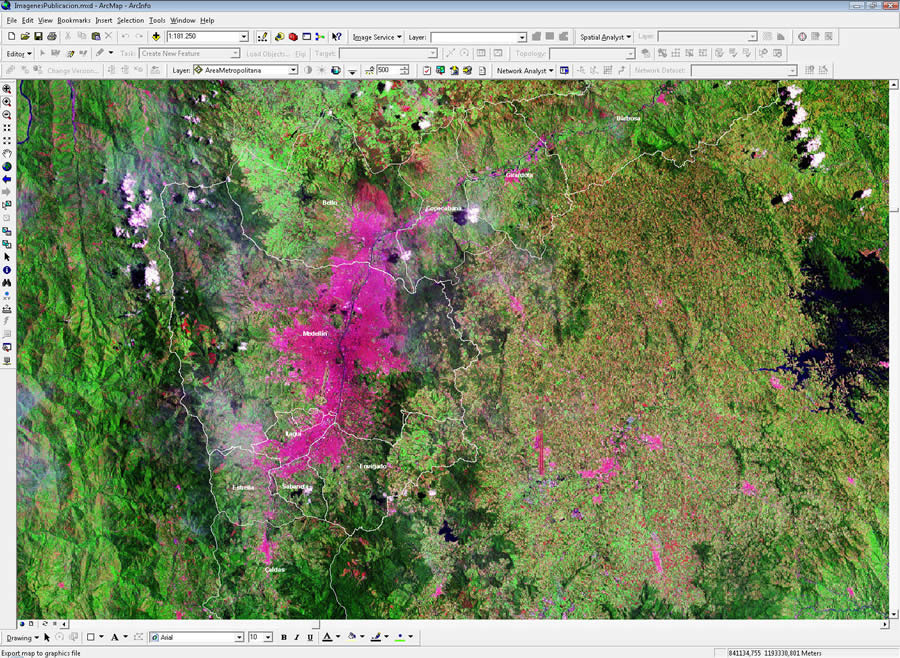This screenshot has height=658, width=900.
Task: Select the Pan hand tool
Action: pyautogui.click(x=7, y=153)
